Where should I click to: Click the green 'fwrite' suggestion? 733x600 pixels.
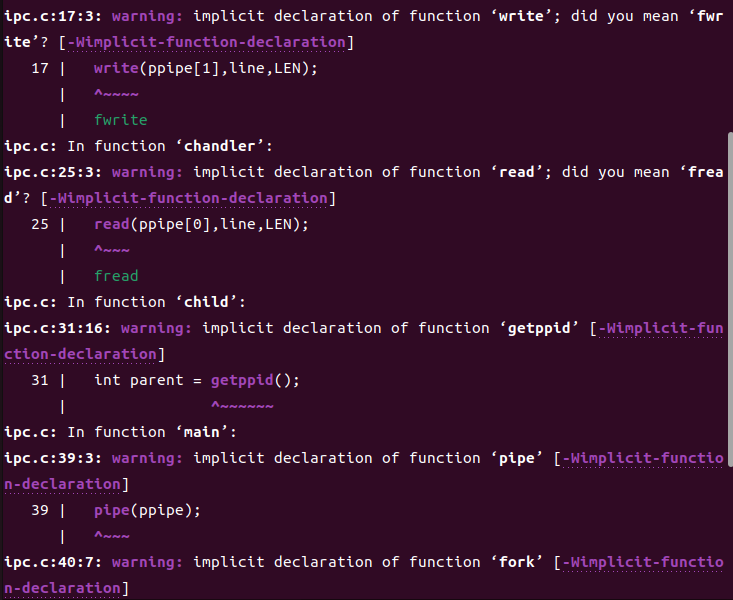[x=120, y=120]
